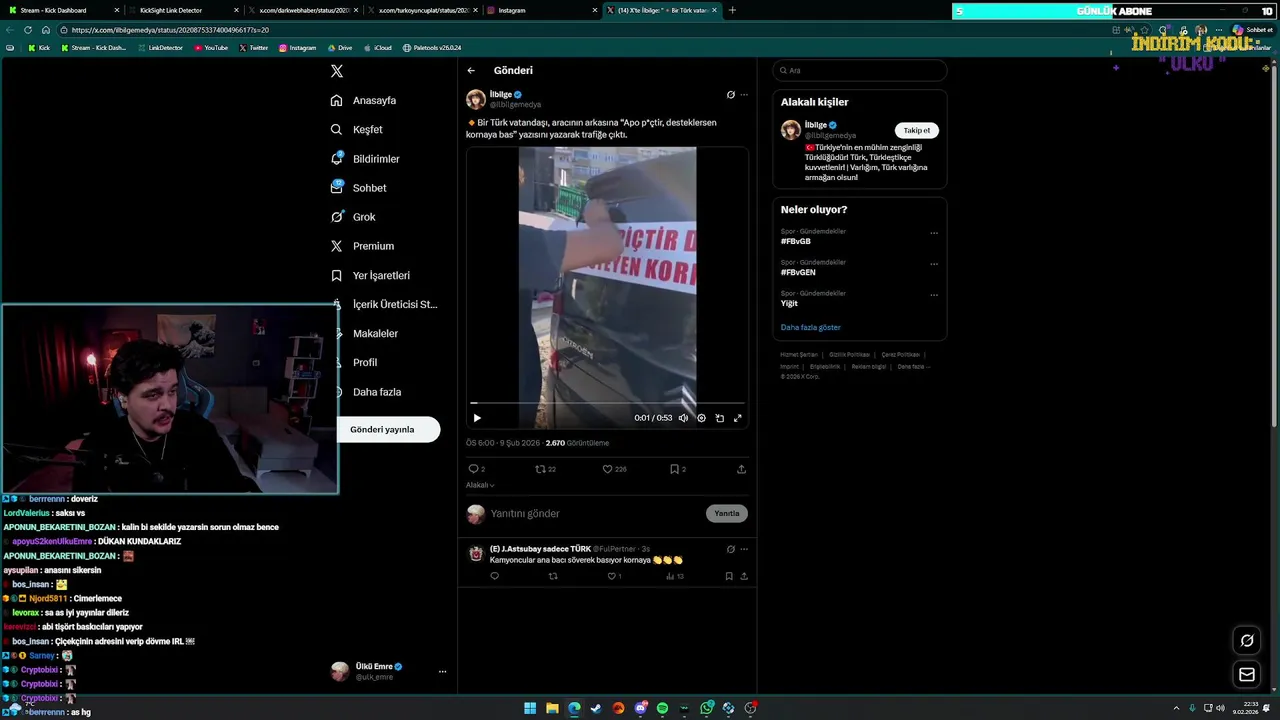Open Sohbet (messages) in the sidebar
Viewport: 1280px width, 720px height.
click(359, 187)
